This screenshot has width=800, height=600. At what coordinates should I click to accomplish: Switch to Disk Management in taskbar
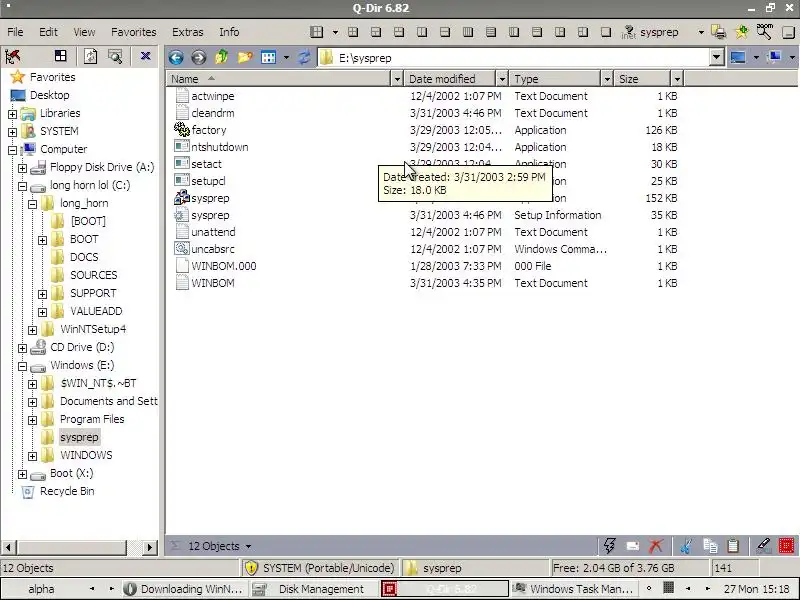coord(314,589)
